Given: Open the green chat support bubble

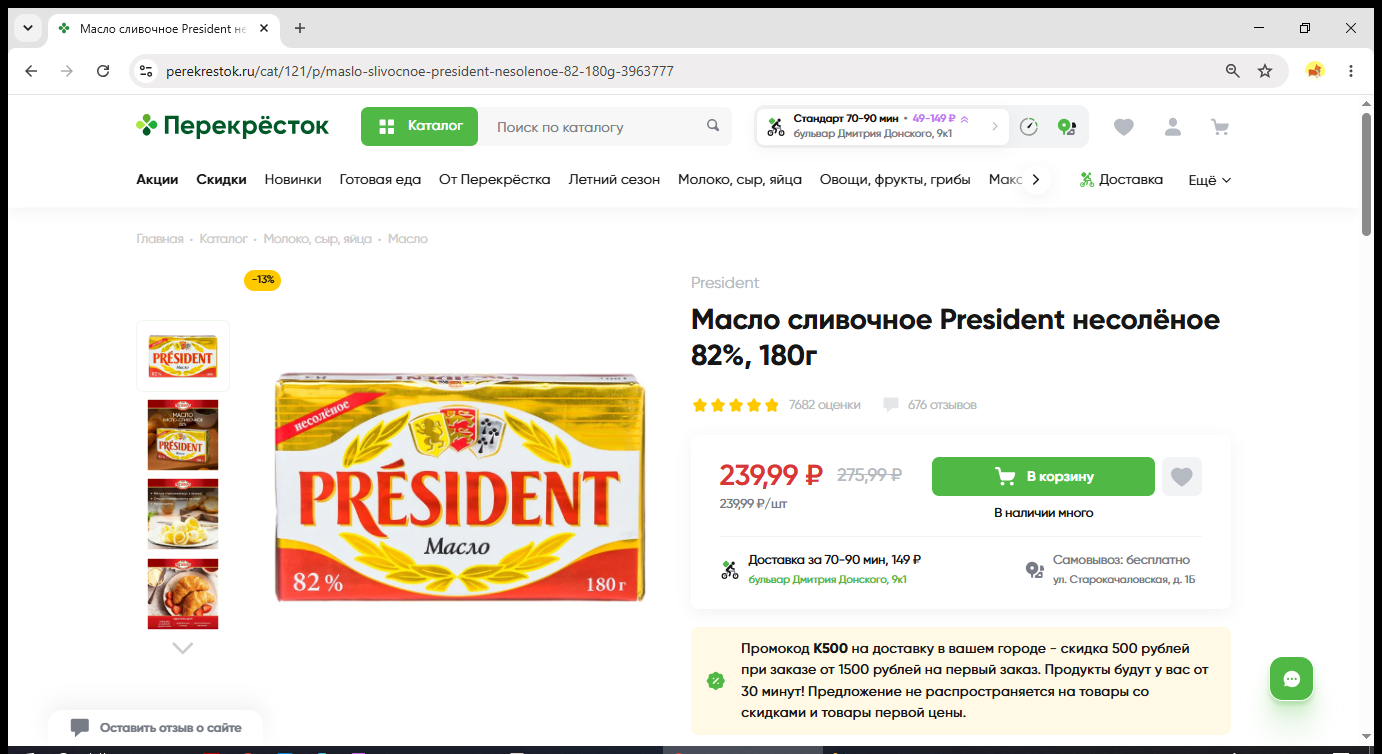Looking at the screenshot, I should (x=1291, y=679).
